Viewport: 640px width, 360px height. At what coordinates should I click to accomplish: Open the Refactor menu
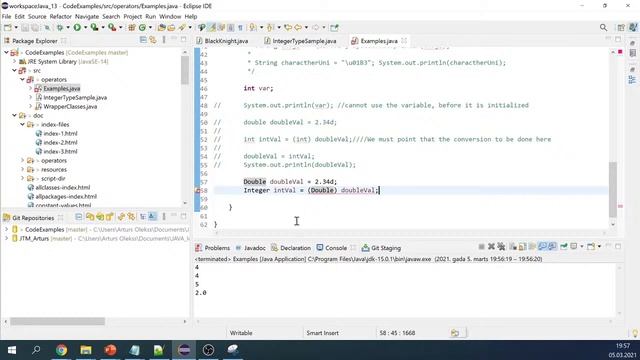point(61,16)
